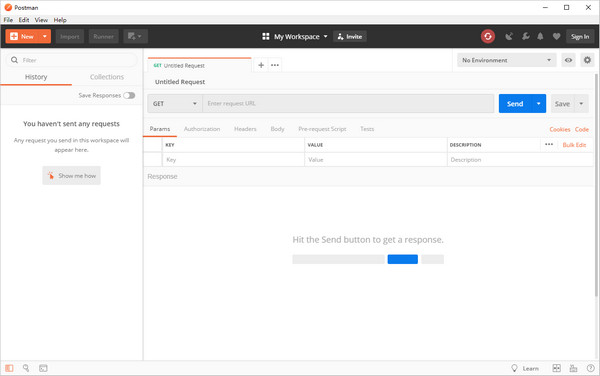Click the Show me how button
This screenshot has height=376, width=600.
tap(72, 176)
